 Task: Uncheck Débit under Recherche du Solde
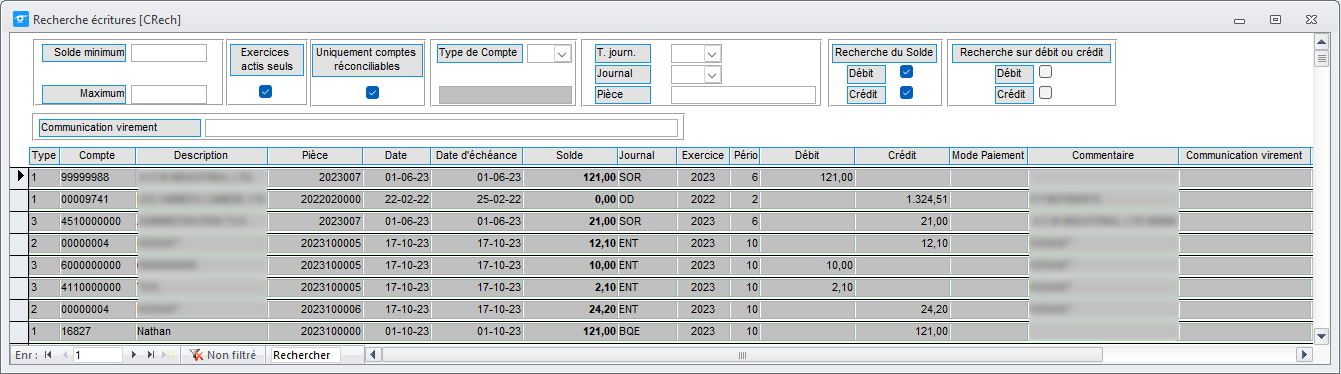(906, 72)
